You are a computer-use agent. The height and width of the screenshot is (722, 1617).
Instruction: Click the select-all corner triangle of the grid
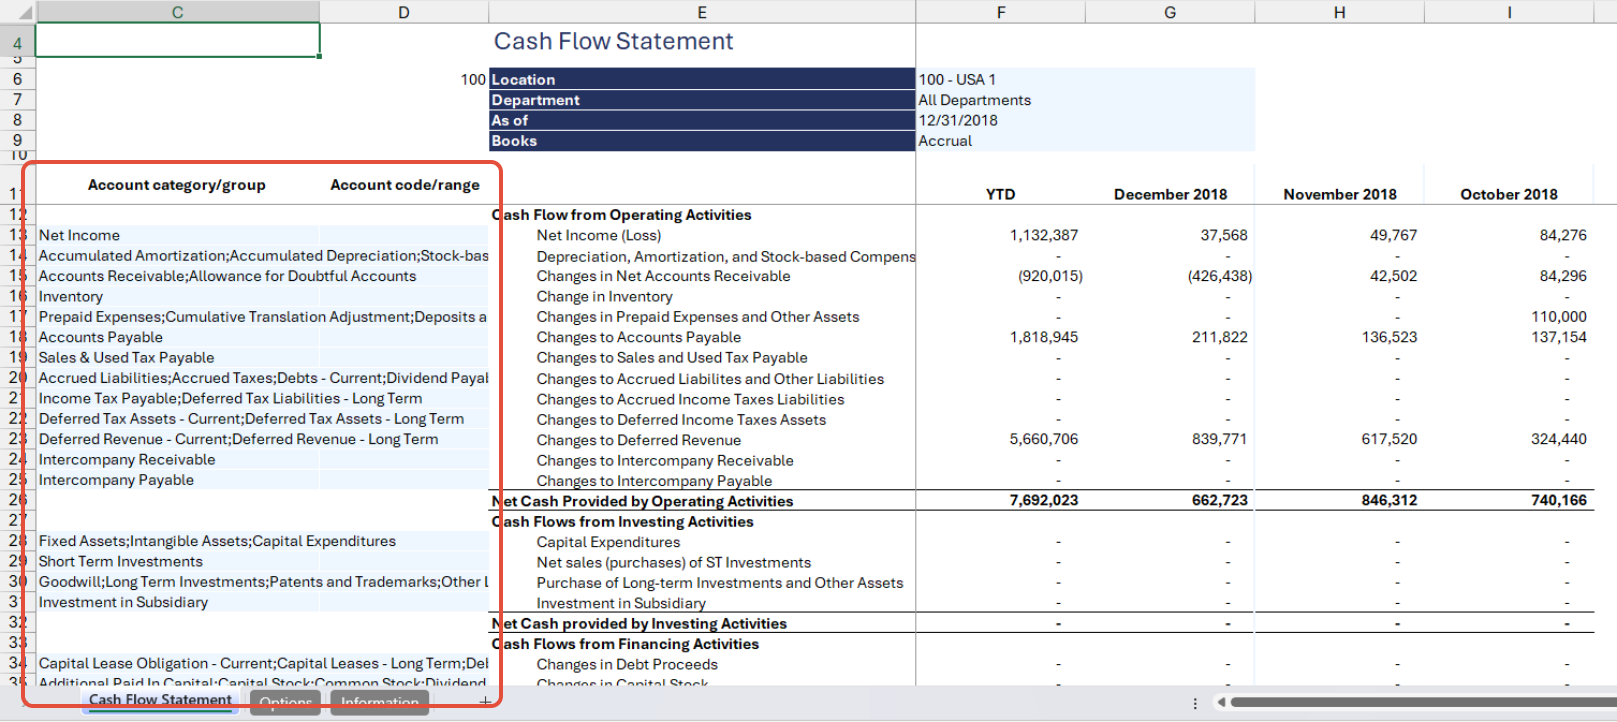pyautogui.click(x=25, y=13)
